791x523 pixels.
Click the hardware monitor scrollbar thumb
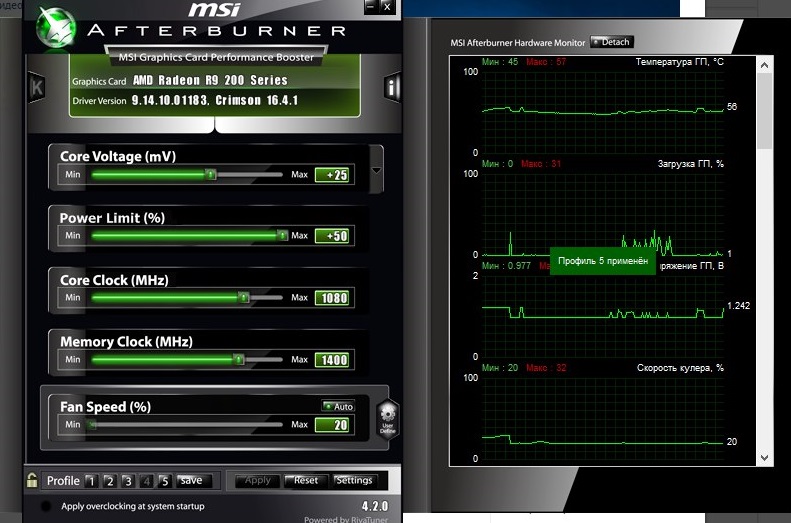764,111
